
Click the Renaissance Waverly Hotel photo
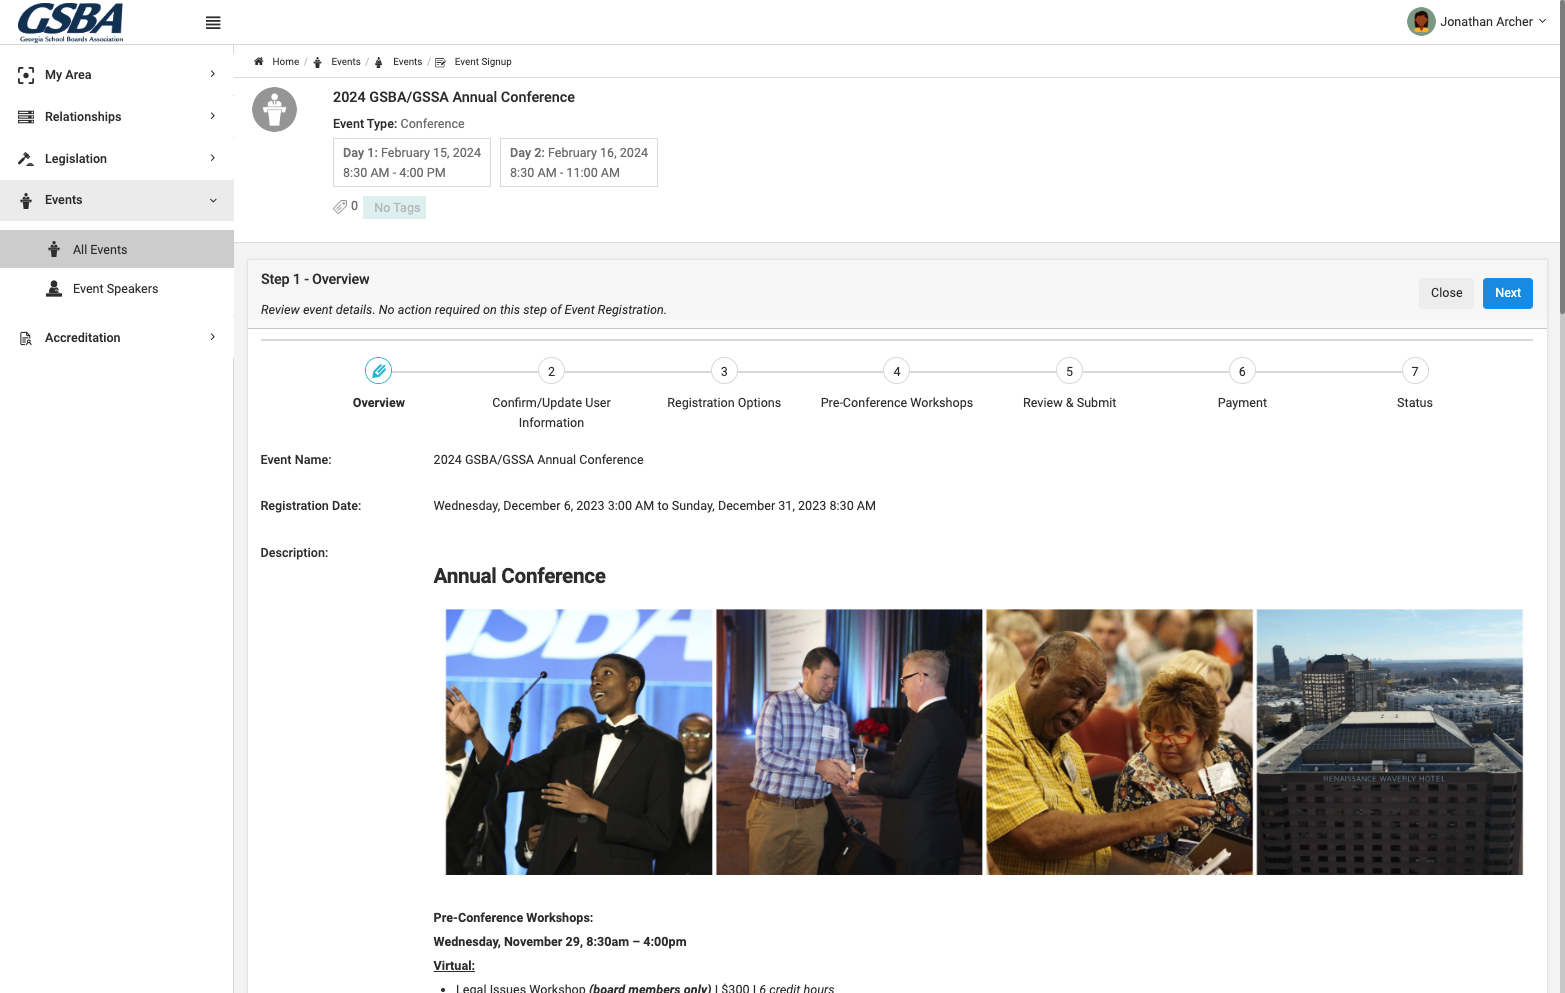pos(1390,742)
